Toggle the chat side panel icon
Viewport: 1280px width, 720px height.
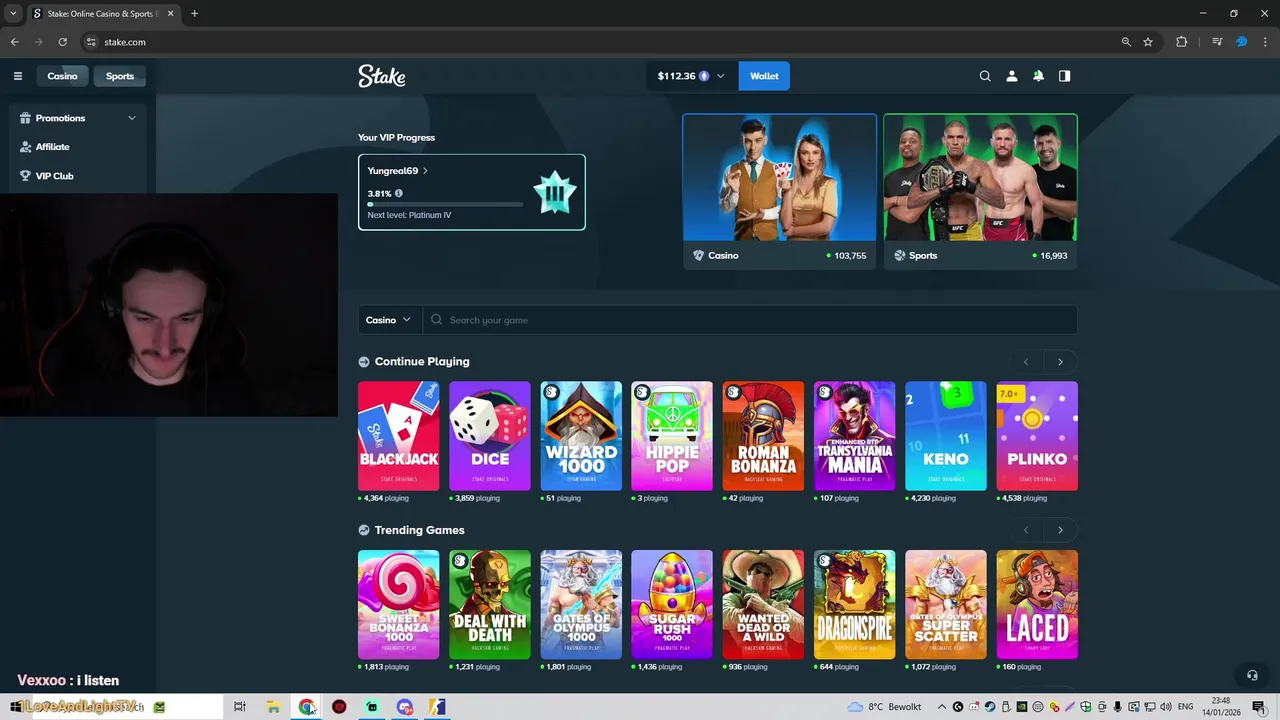point(1064,76)
